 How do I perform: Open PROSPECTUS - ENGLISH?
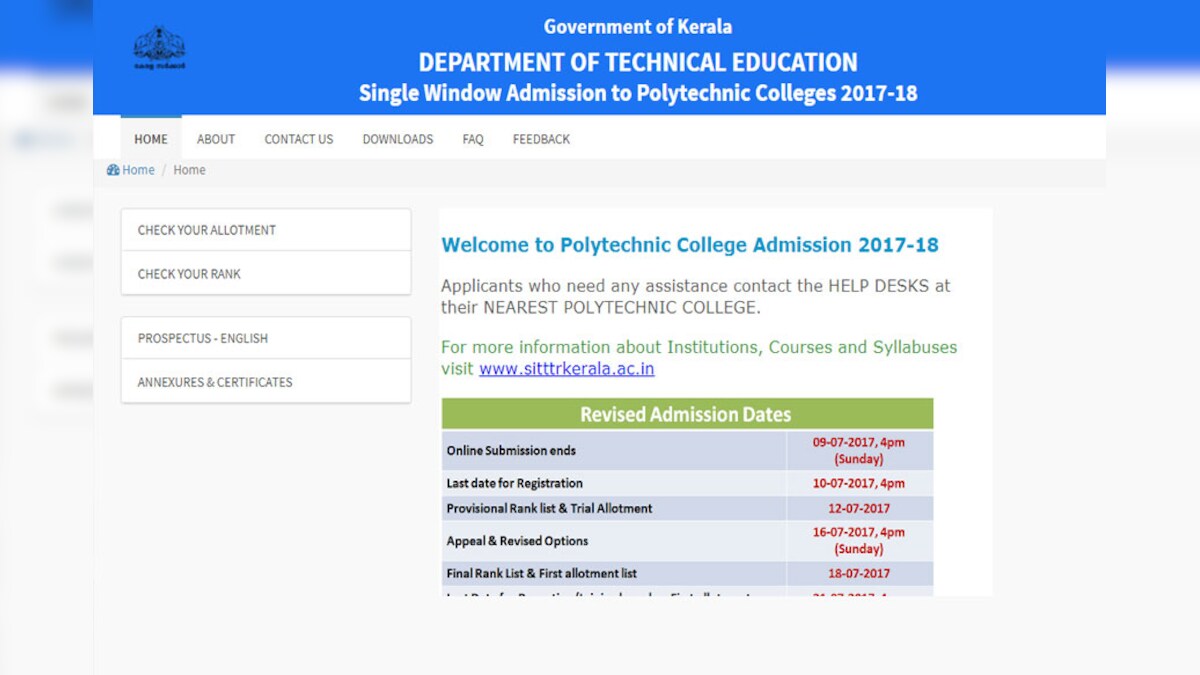[201, 338]
